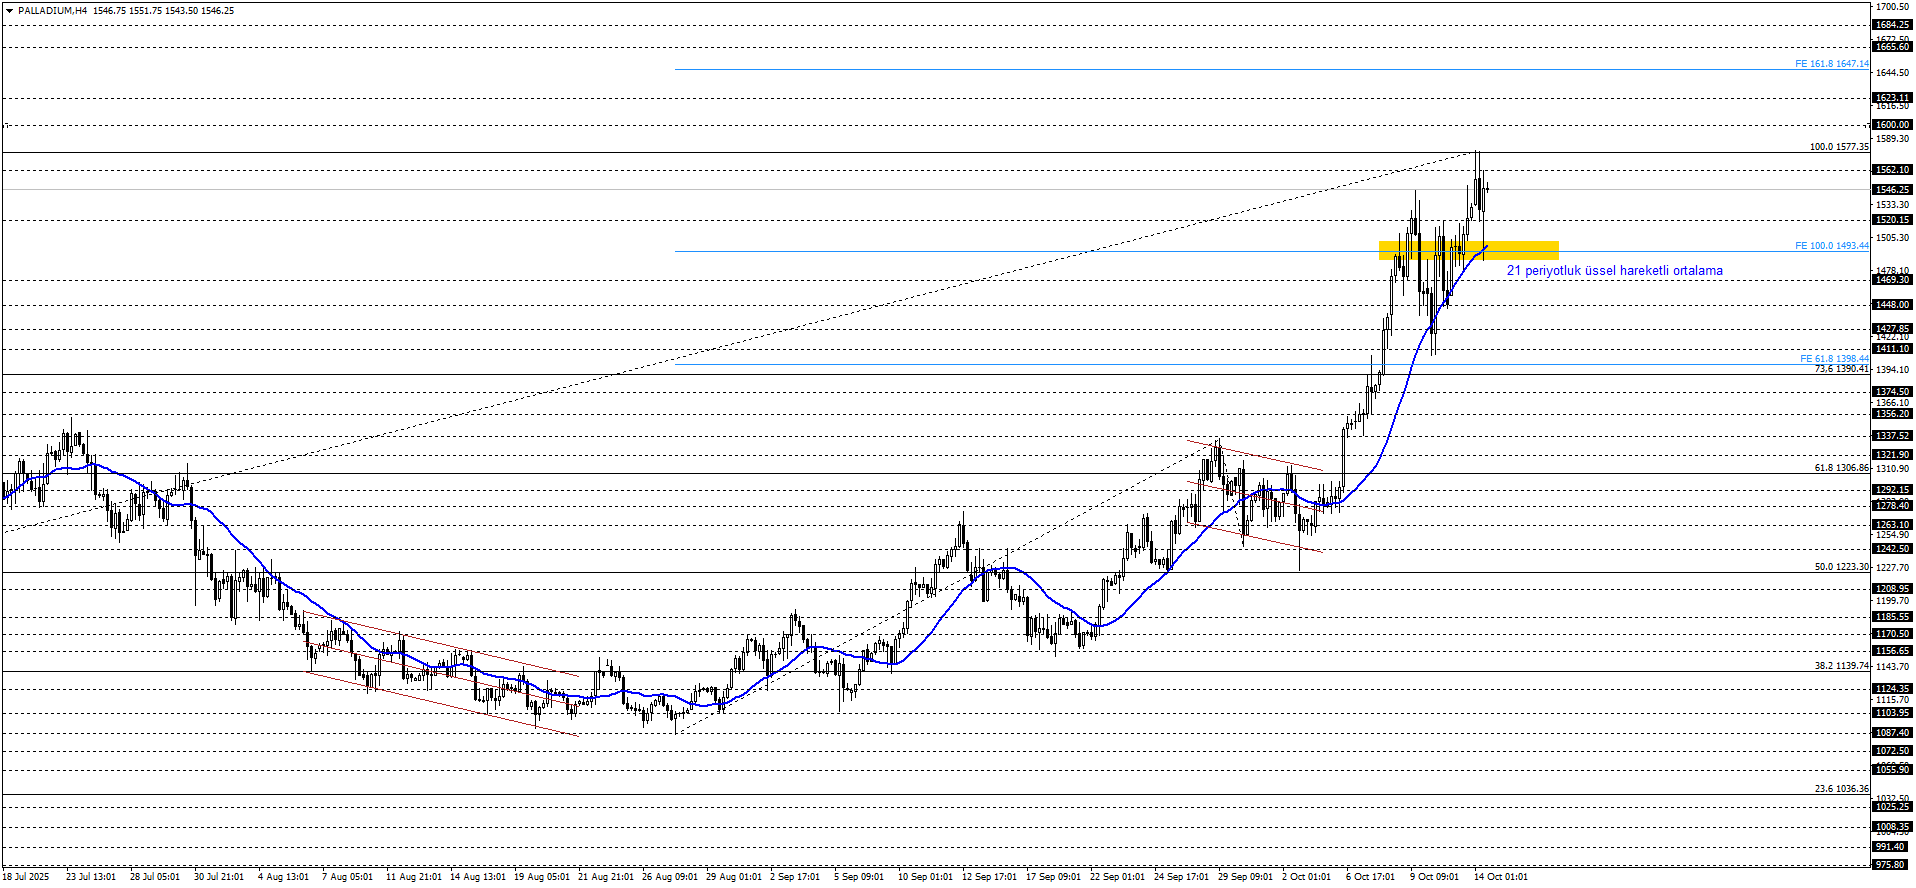Viewport: 1916px width, 888px height.
Task: Click the 1684.25 price tag on axis
Action: pos(1892,25)
